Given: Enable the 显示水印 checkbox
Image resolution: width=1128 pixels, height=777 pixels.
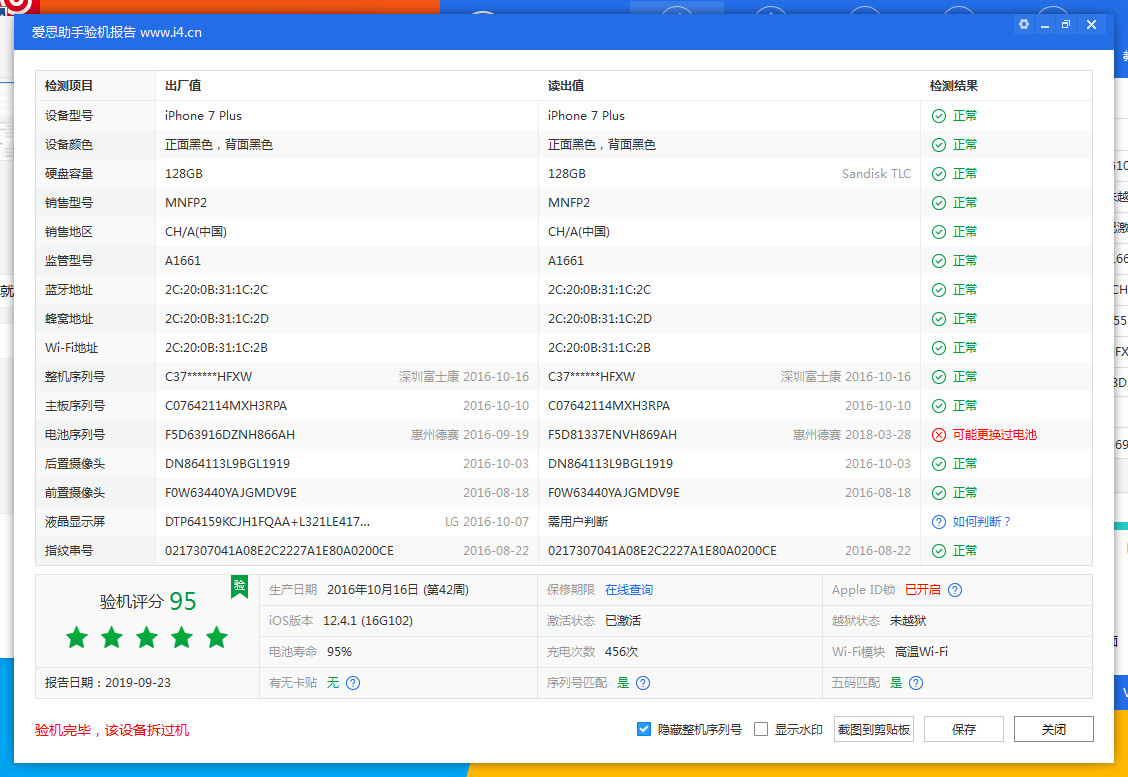Looking at the screenshot, I should pos(761,729).
